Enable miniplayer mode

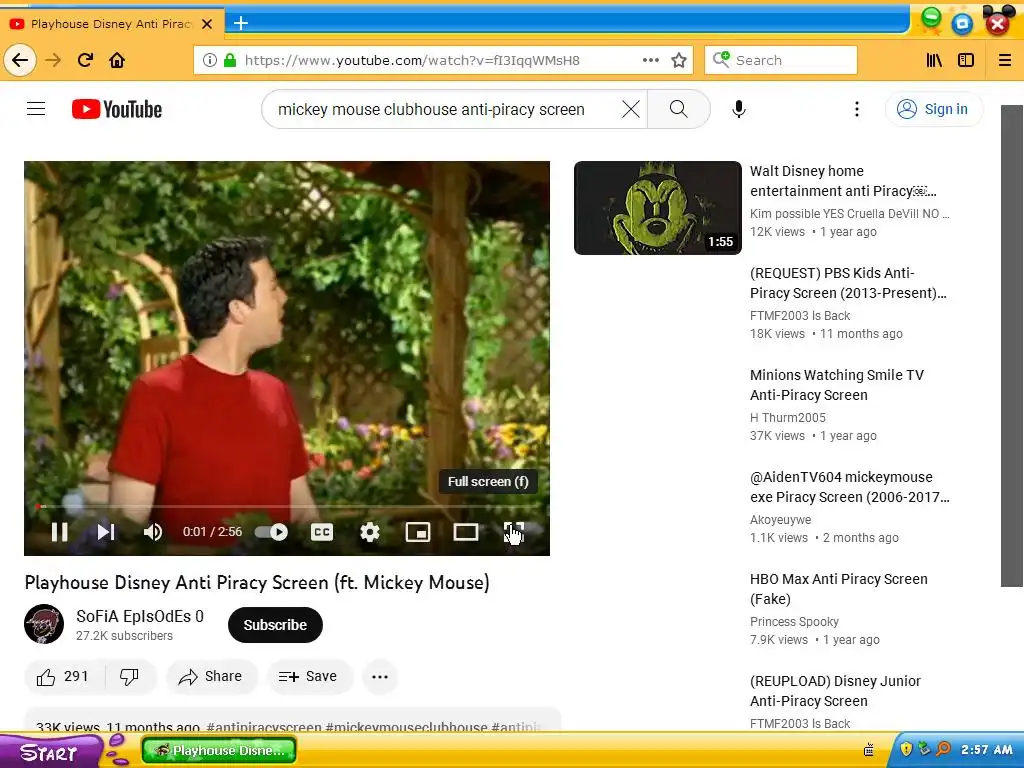point(418,532)
